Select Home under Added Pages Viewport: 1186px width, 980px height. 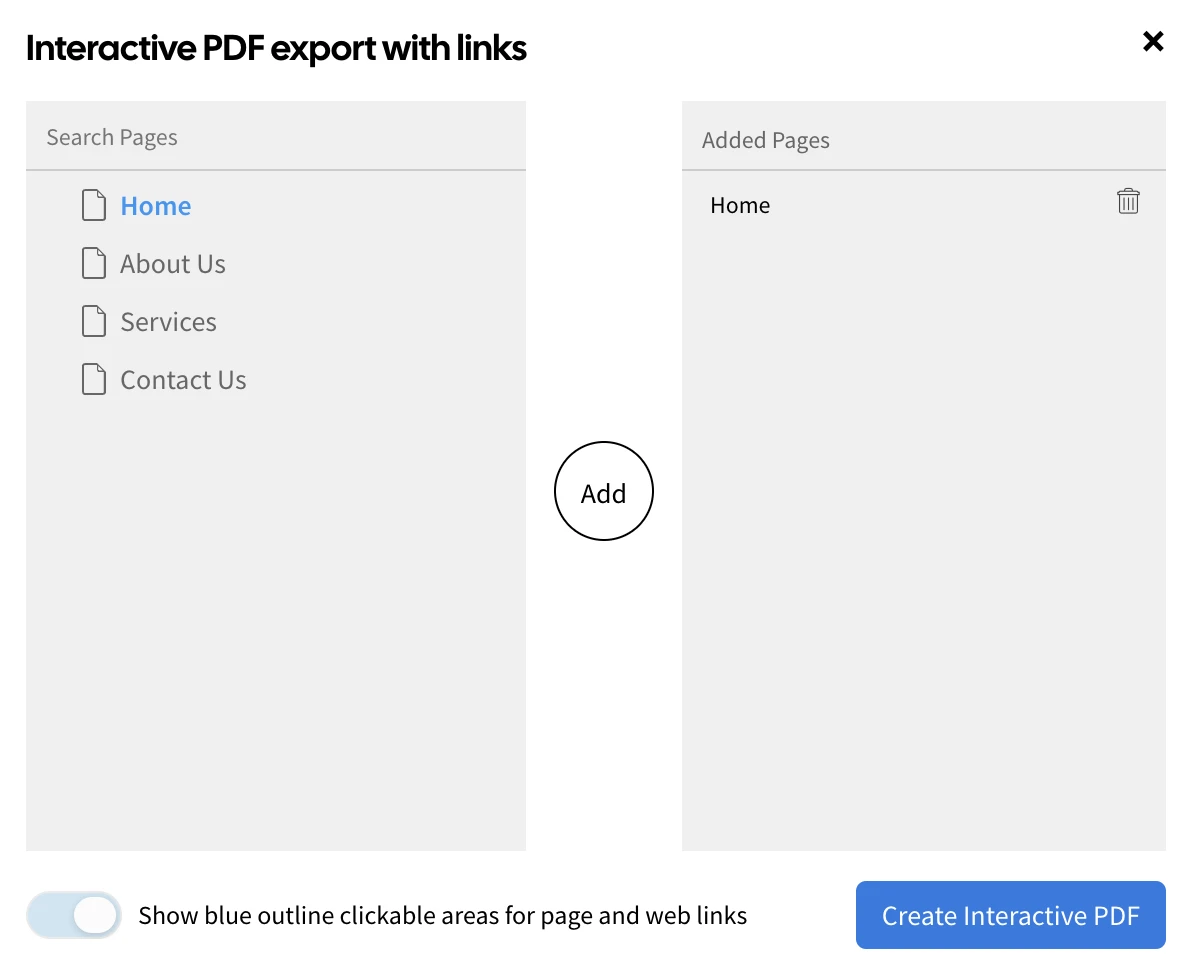point(740,205)
